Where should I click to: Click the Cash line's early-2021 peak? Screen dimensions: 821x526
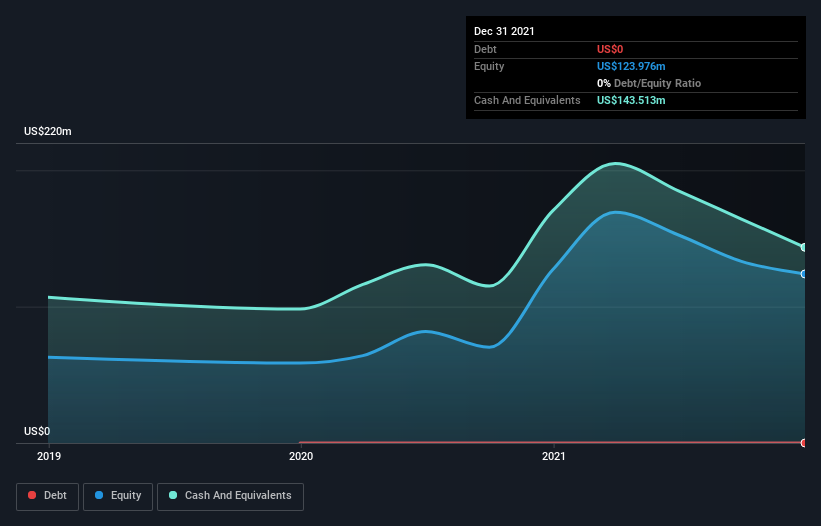(616, 163)
